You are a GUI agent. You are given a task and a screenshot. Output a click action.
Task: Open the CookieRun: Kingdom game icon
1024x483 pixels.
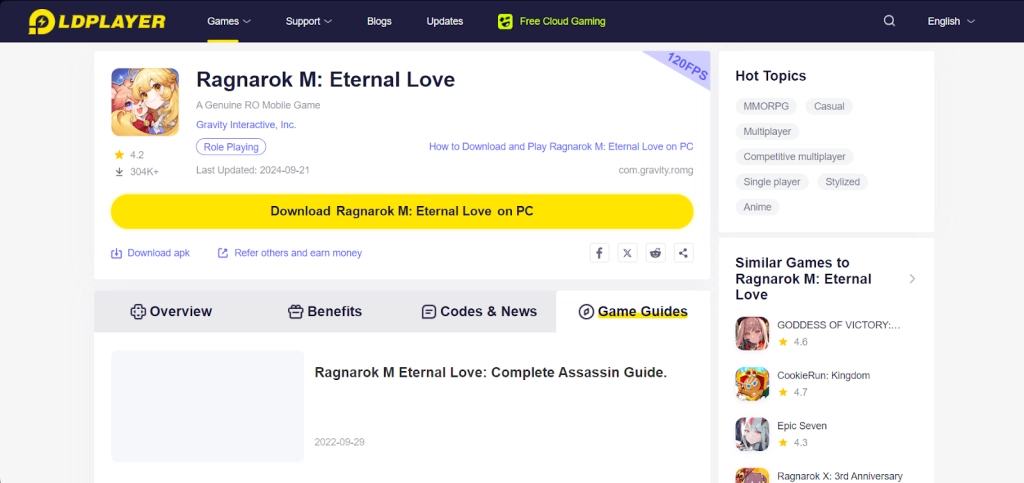pyautogui.click(x=752, y=384)
